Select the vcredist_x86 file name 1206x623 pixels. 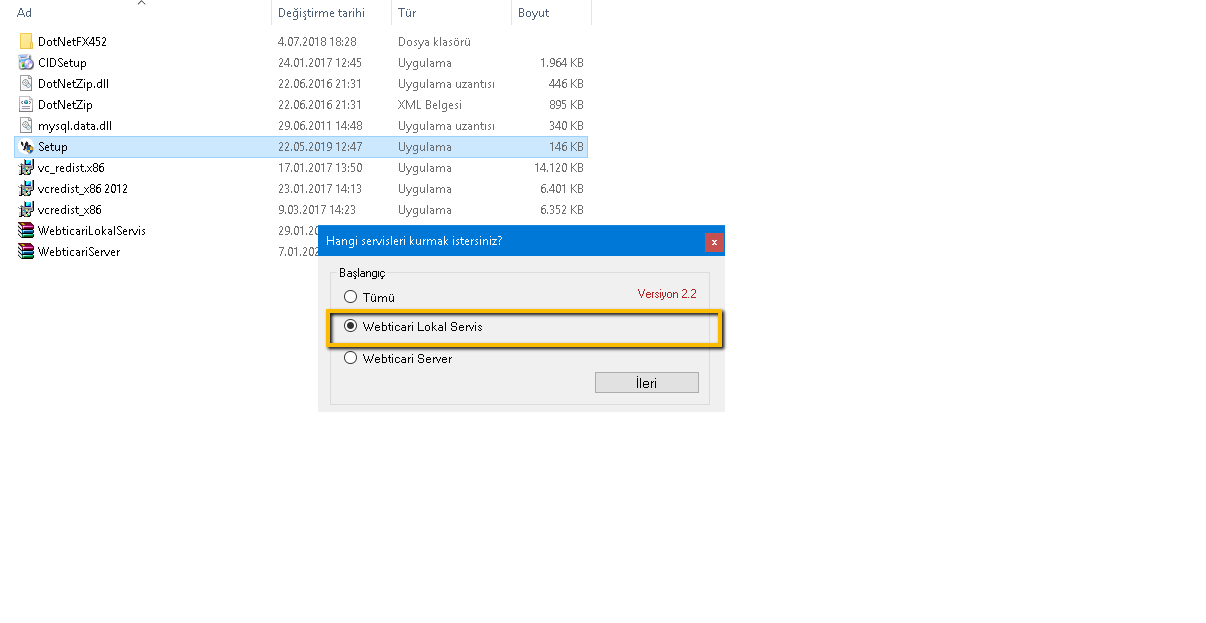pos(69,210)
